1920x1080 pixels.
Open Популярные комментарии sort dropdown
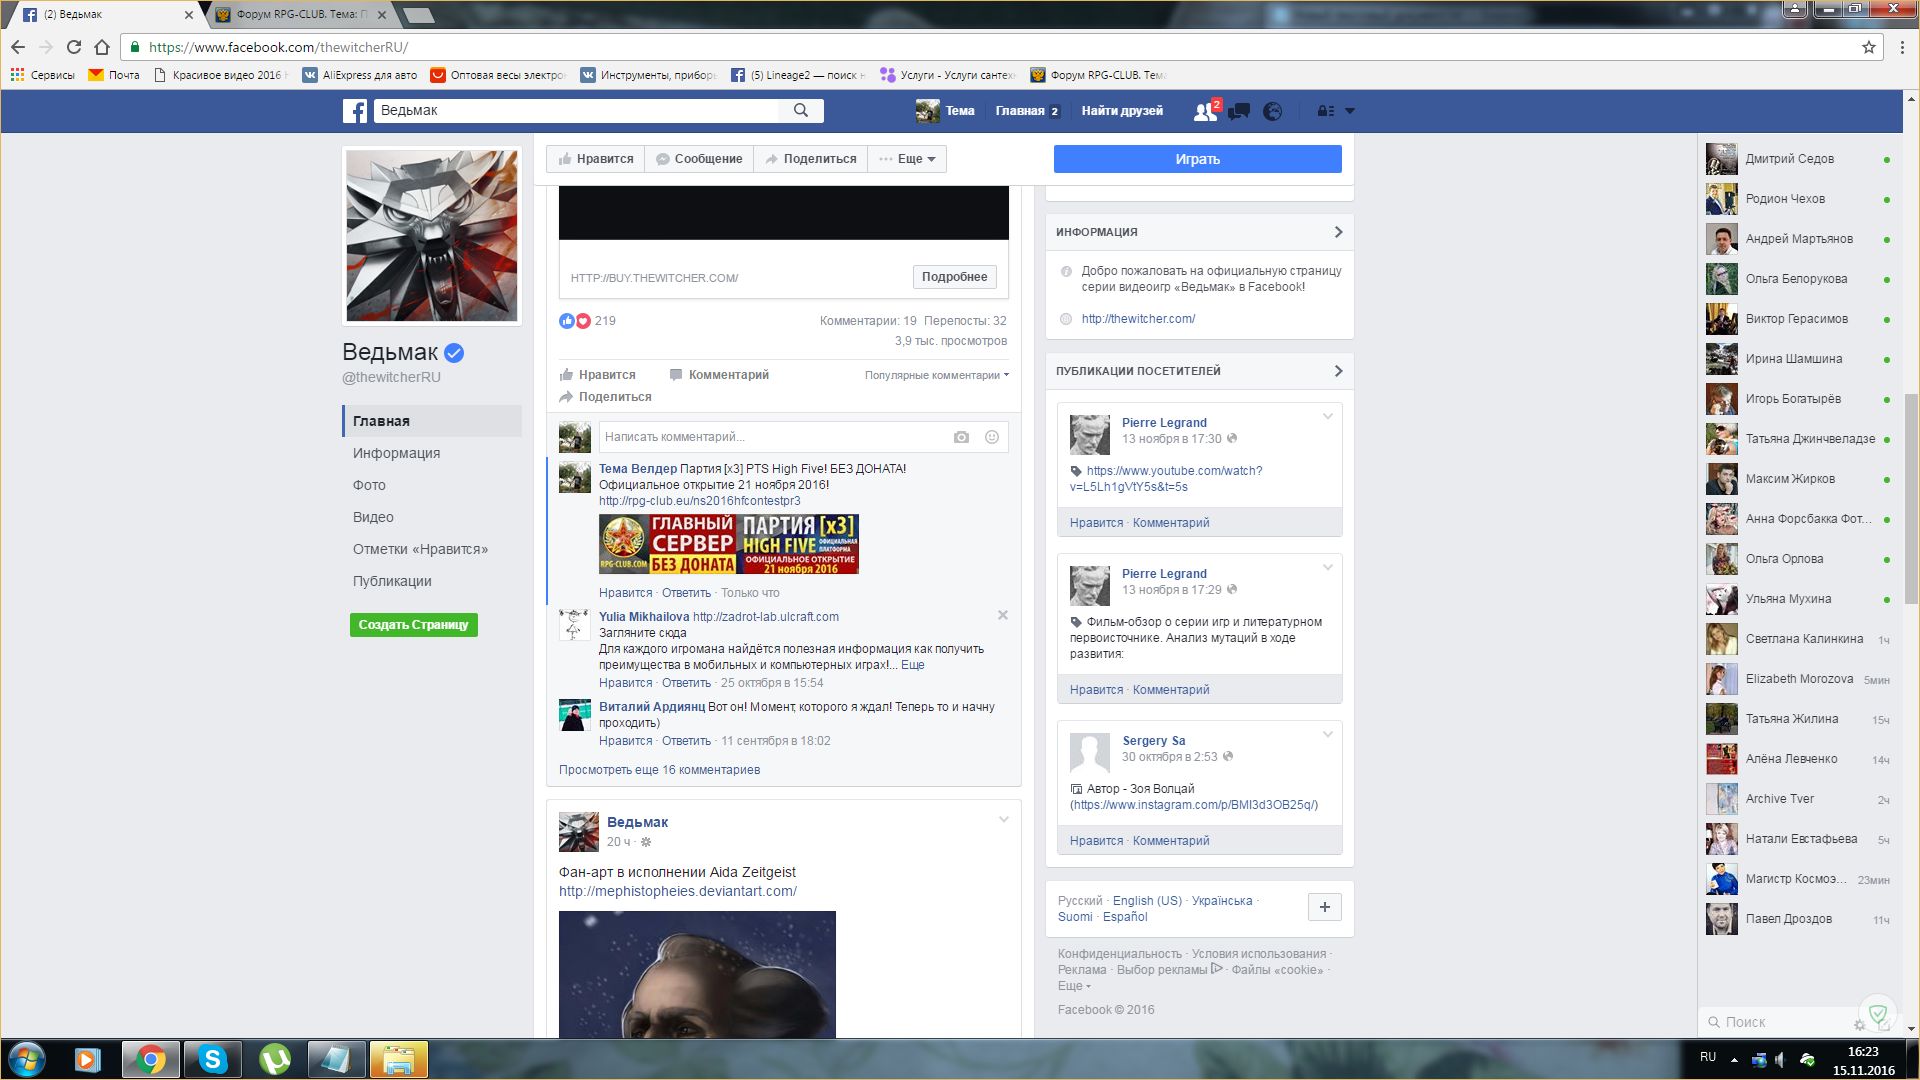coord(937,375)
